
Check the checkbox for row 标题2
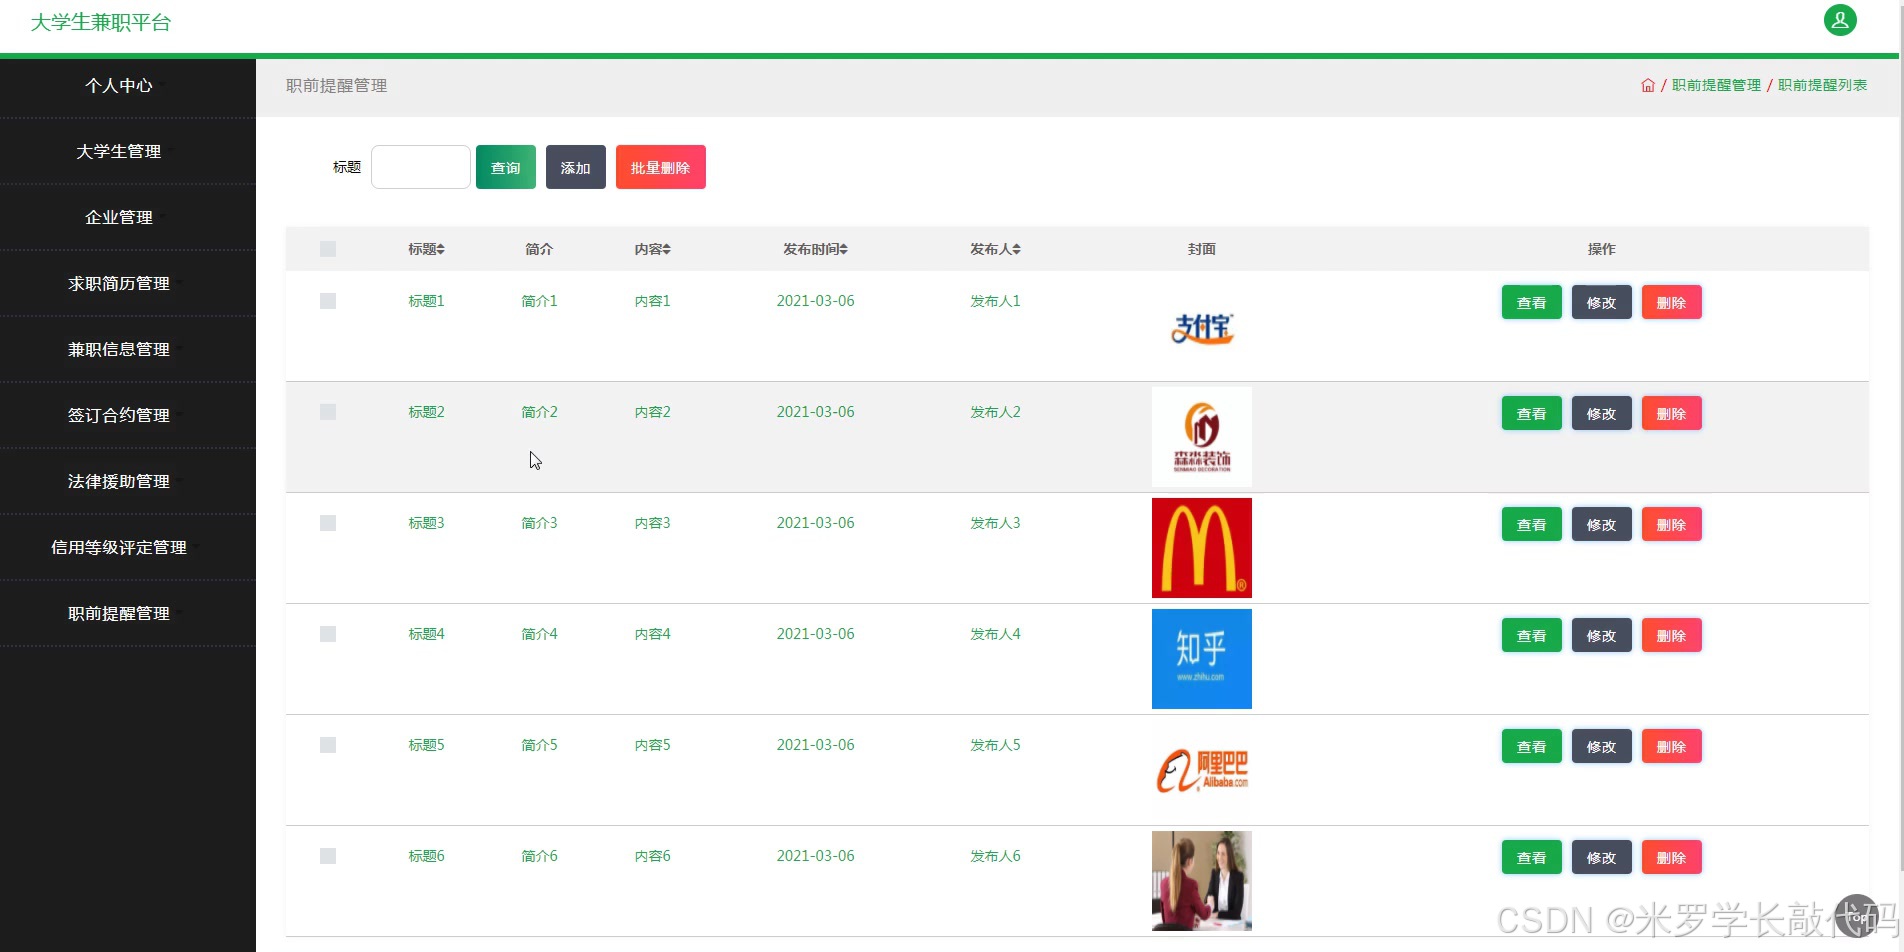coord(328,412)
